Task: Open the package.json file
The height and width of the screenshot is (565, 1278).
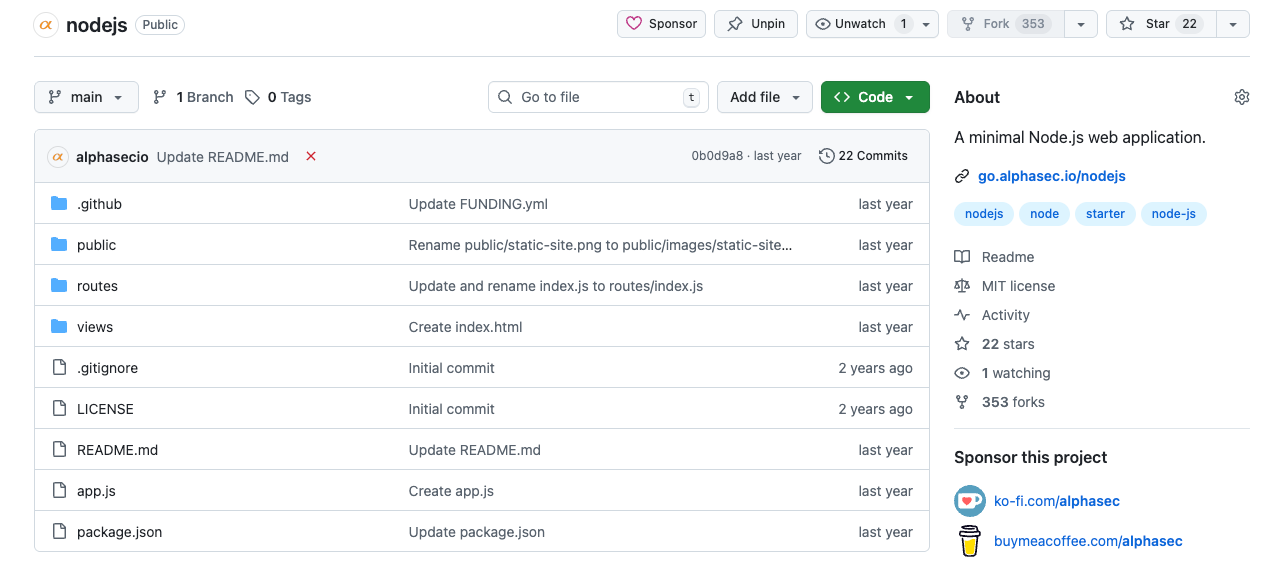Action: click(x=119, y=532)
